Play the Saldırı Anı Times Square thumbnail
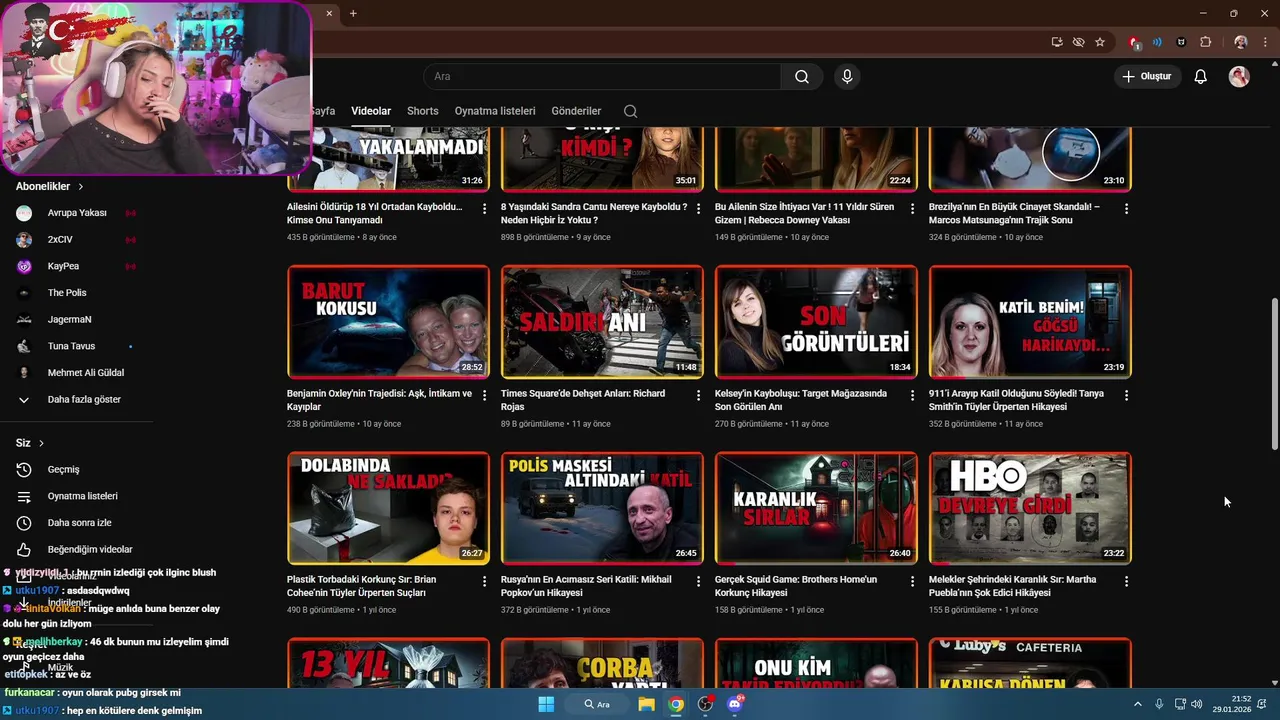 (x=602, y=321)
